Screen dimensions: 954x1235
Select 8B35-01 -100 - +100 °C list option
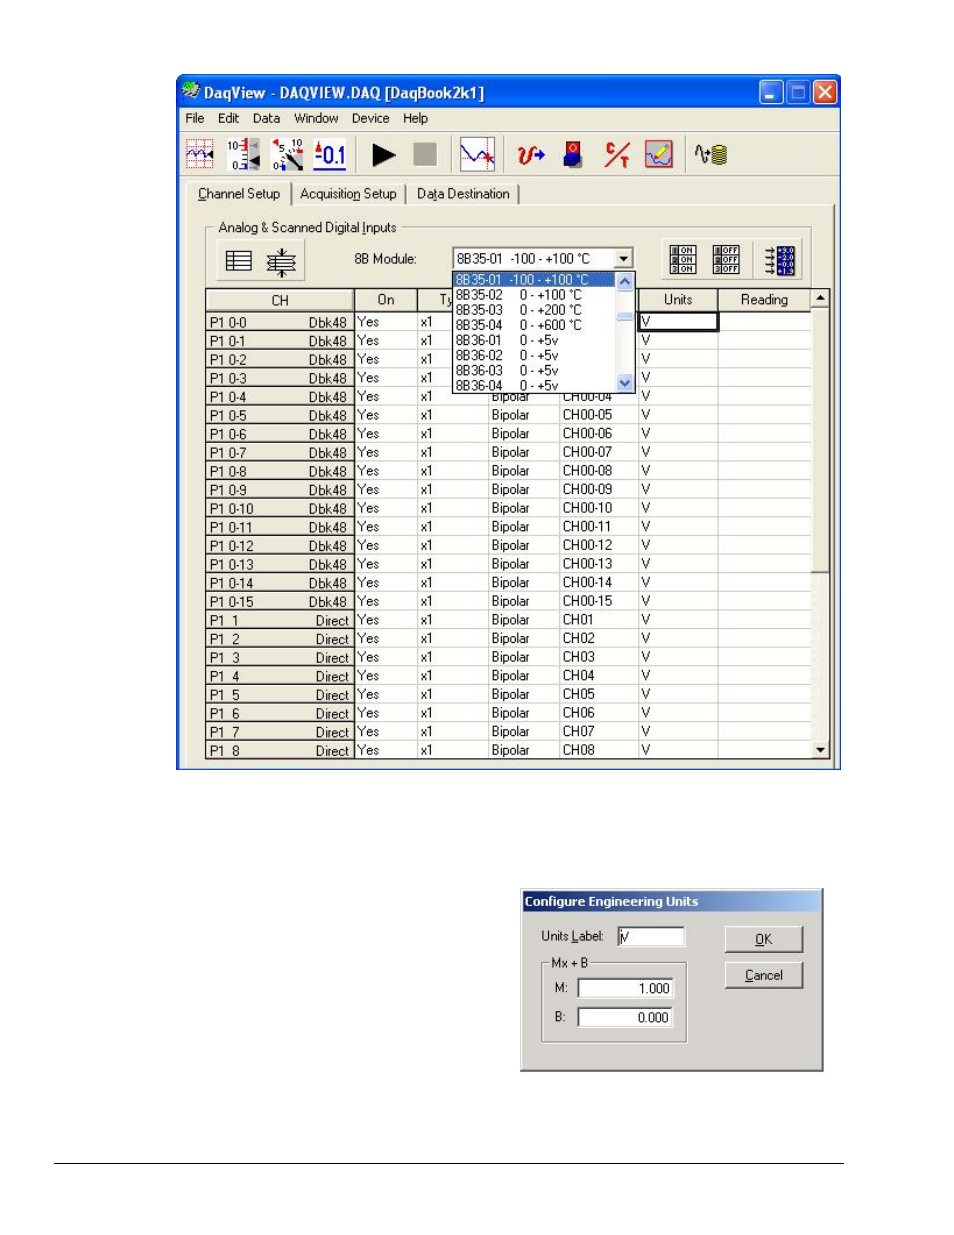[x=534, y=280]
